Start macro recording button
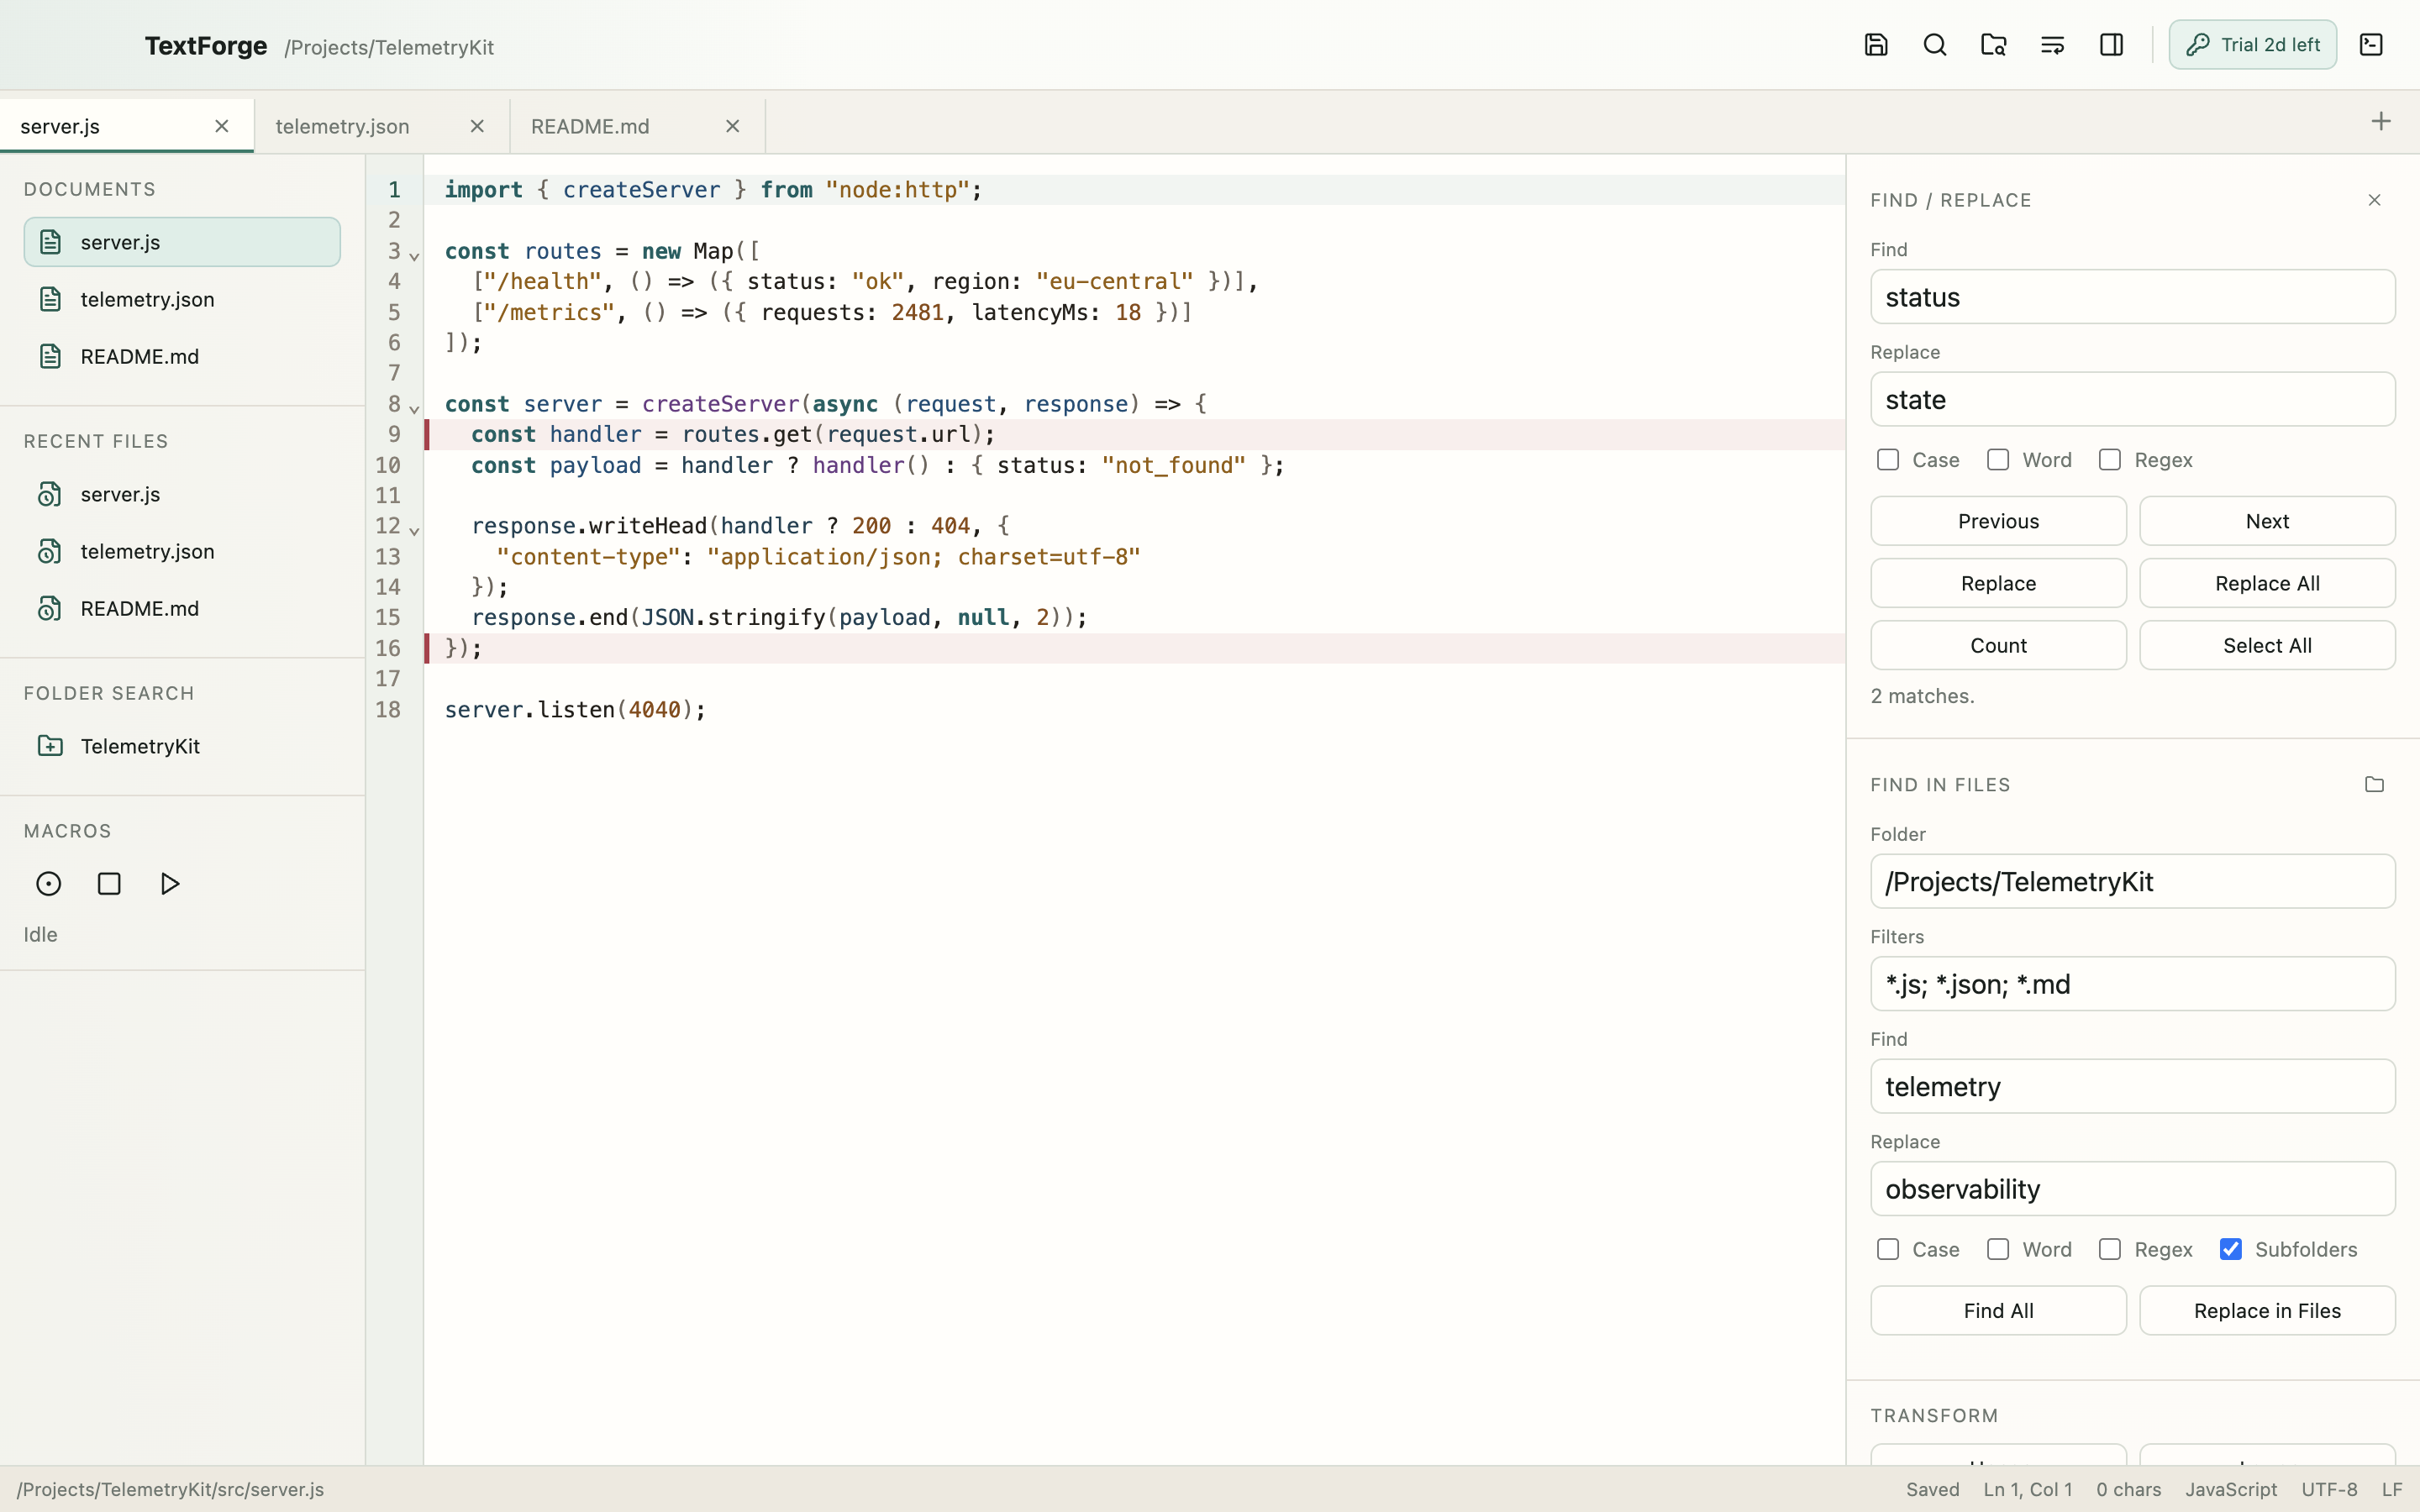 [x=49, y=884]
